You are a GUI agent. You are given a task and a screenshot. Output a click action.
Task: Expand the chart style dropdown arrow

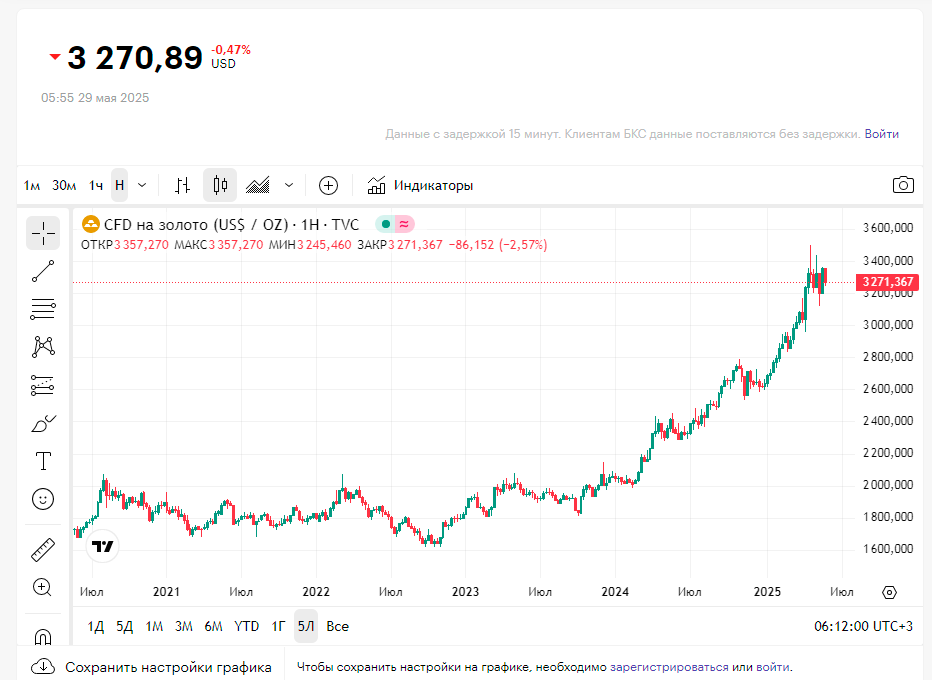pyautogui.click(x=289, y=185)
